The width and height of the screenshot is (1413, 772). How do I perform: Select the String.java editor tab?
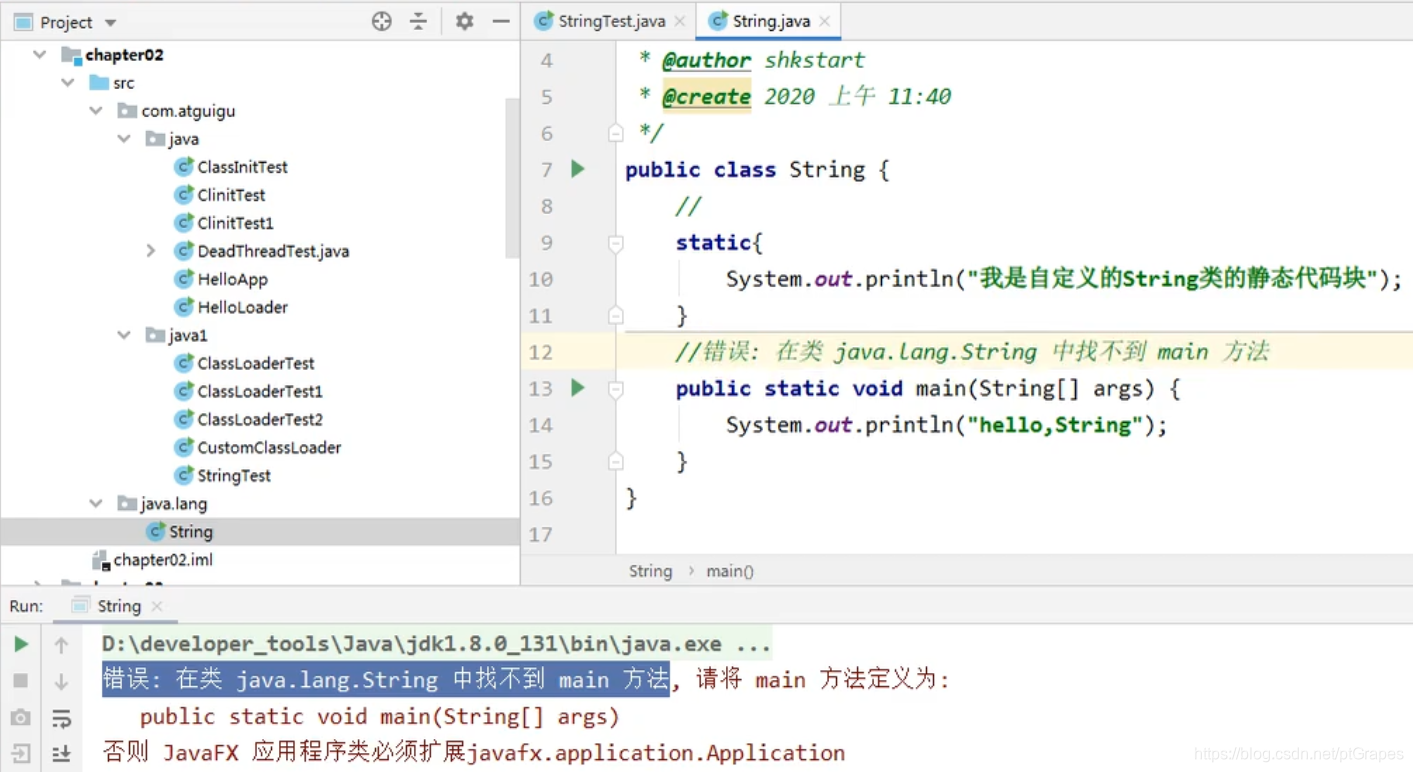[768, 21]
